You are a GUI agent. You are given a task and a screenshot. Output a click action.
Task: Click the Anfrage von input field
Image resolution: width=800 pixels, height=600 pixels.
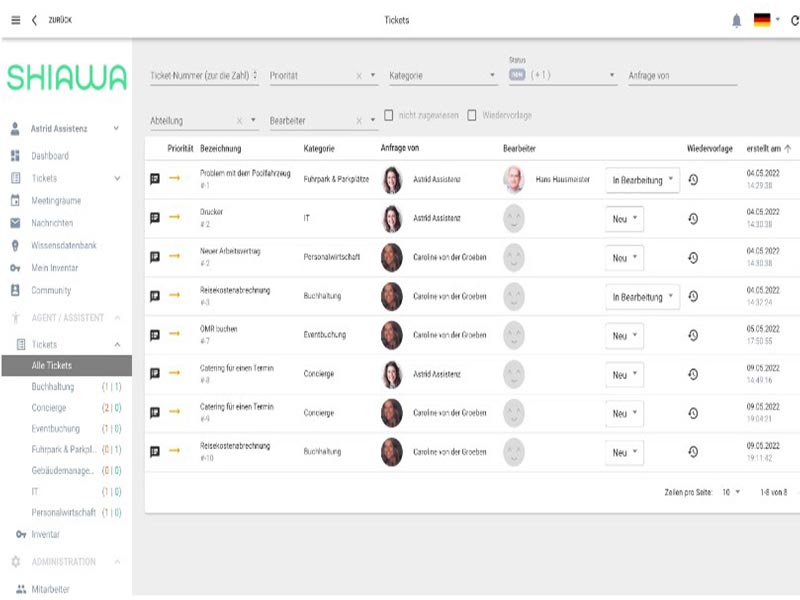[x=683, y=76]
